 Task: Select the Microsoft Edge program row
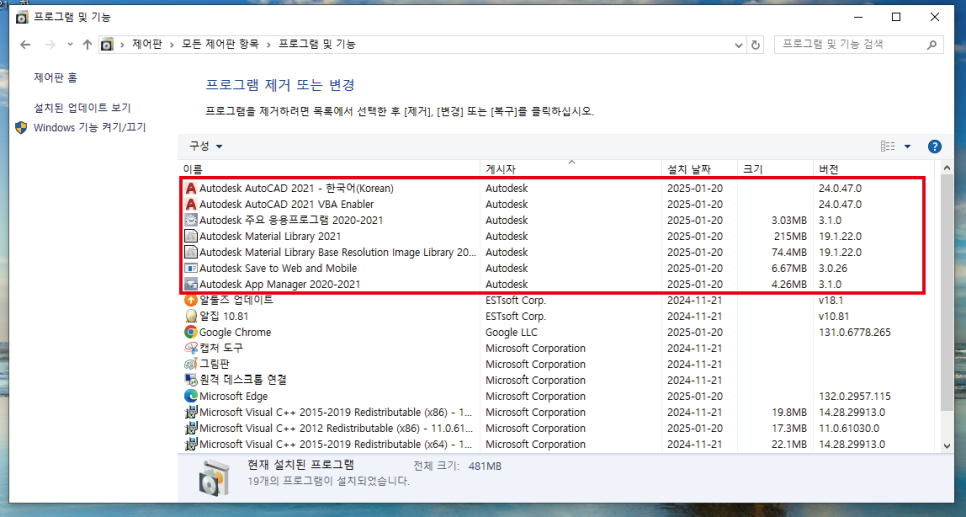(558, 396)
